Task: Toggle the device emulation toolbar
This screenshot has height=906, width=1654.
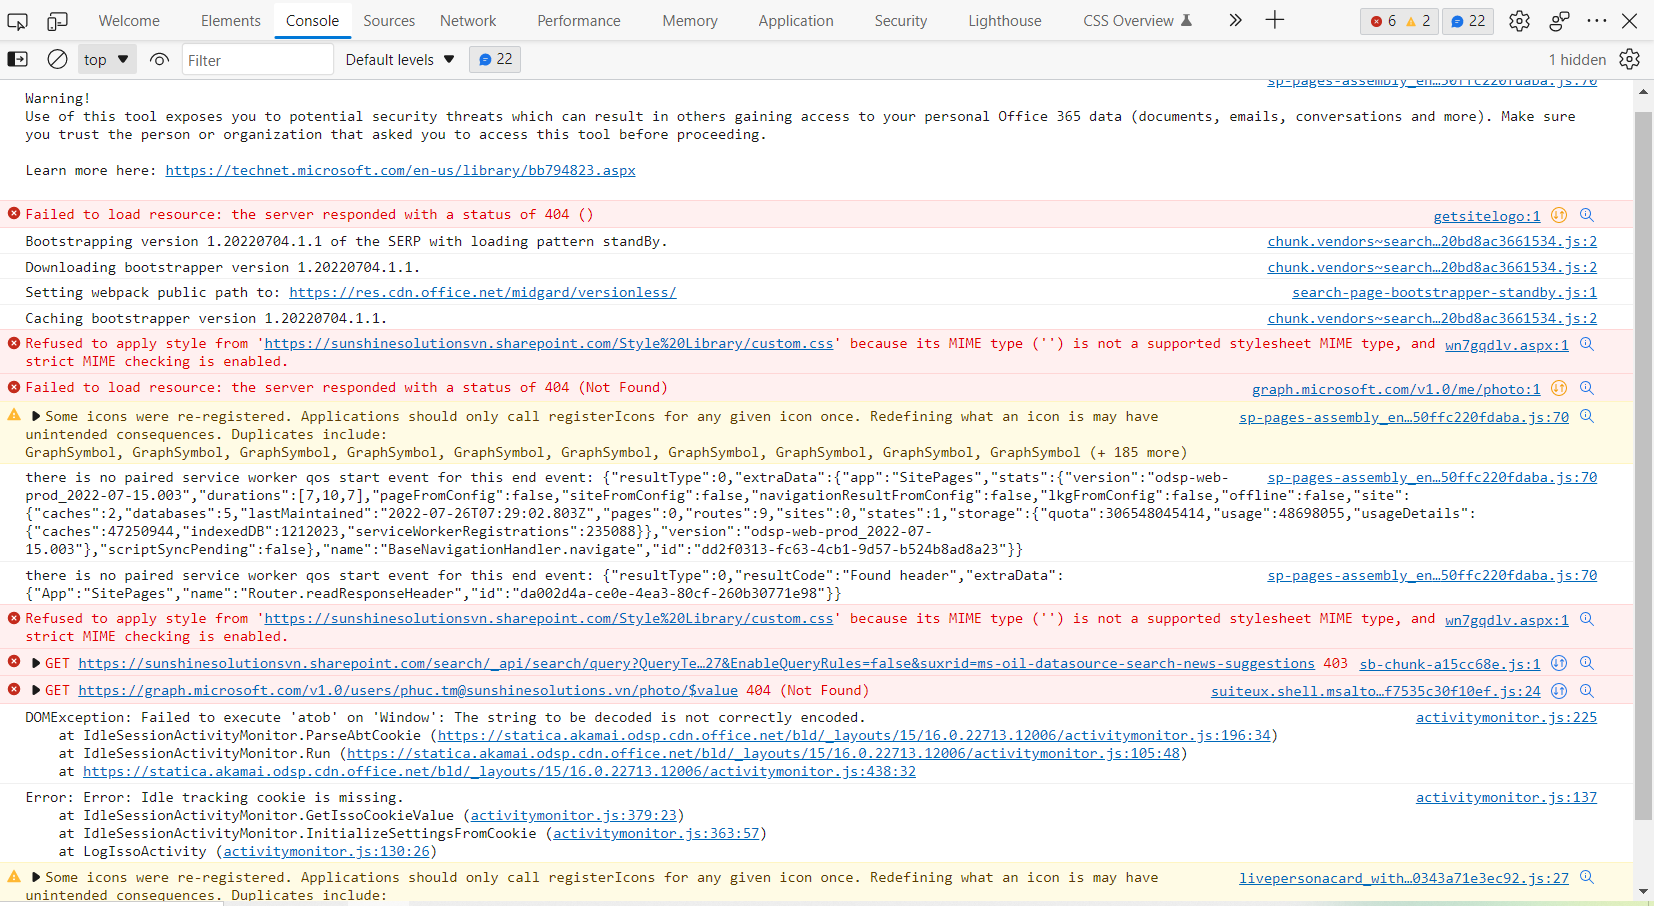Action: tap(56, 20)
